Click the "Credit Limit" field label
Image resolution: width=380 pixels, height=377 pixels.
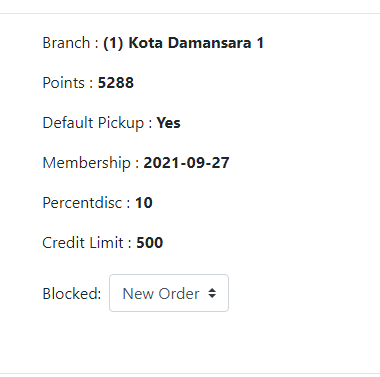[83, 243]
